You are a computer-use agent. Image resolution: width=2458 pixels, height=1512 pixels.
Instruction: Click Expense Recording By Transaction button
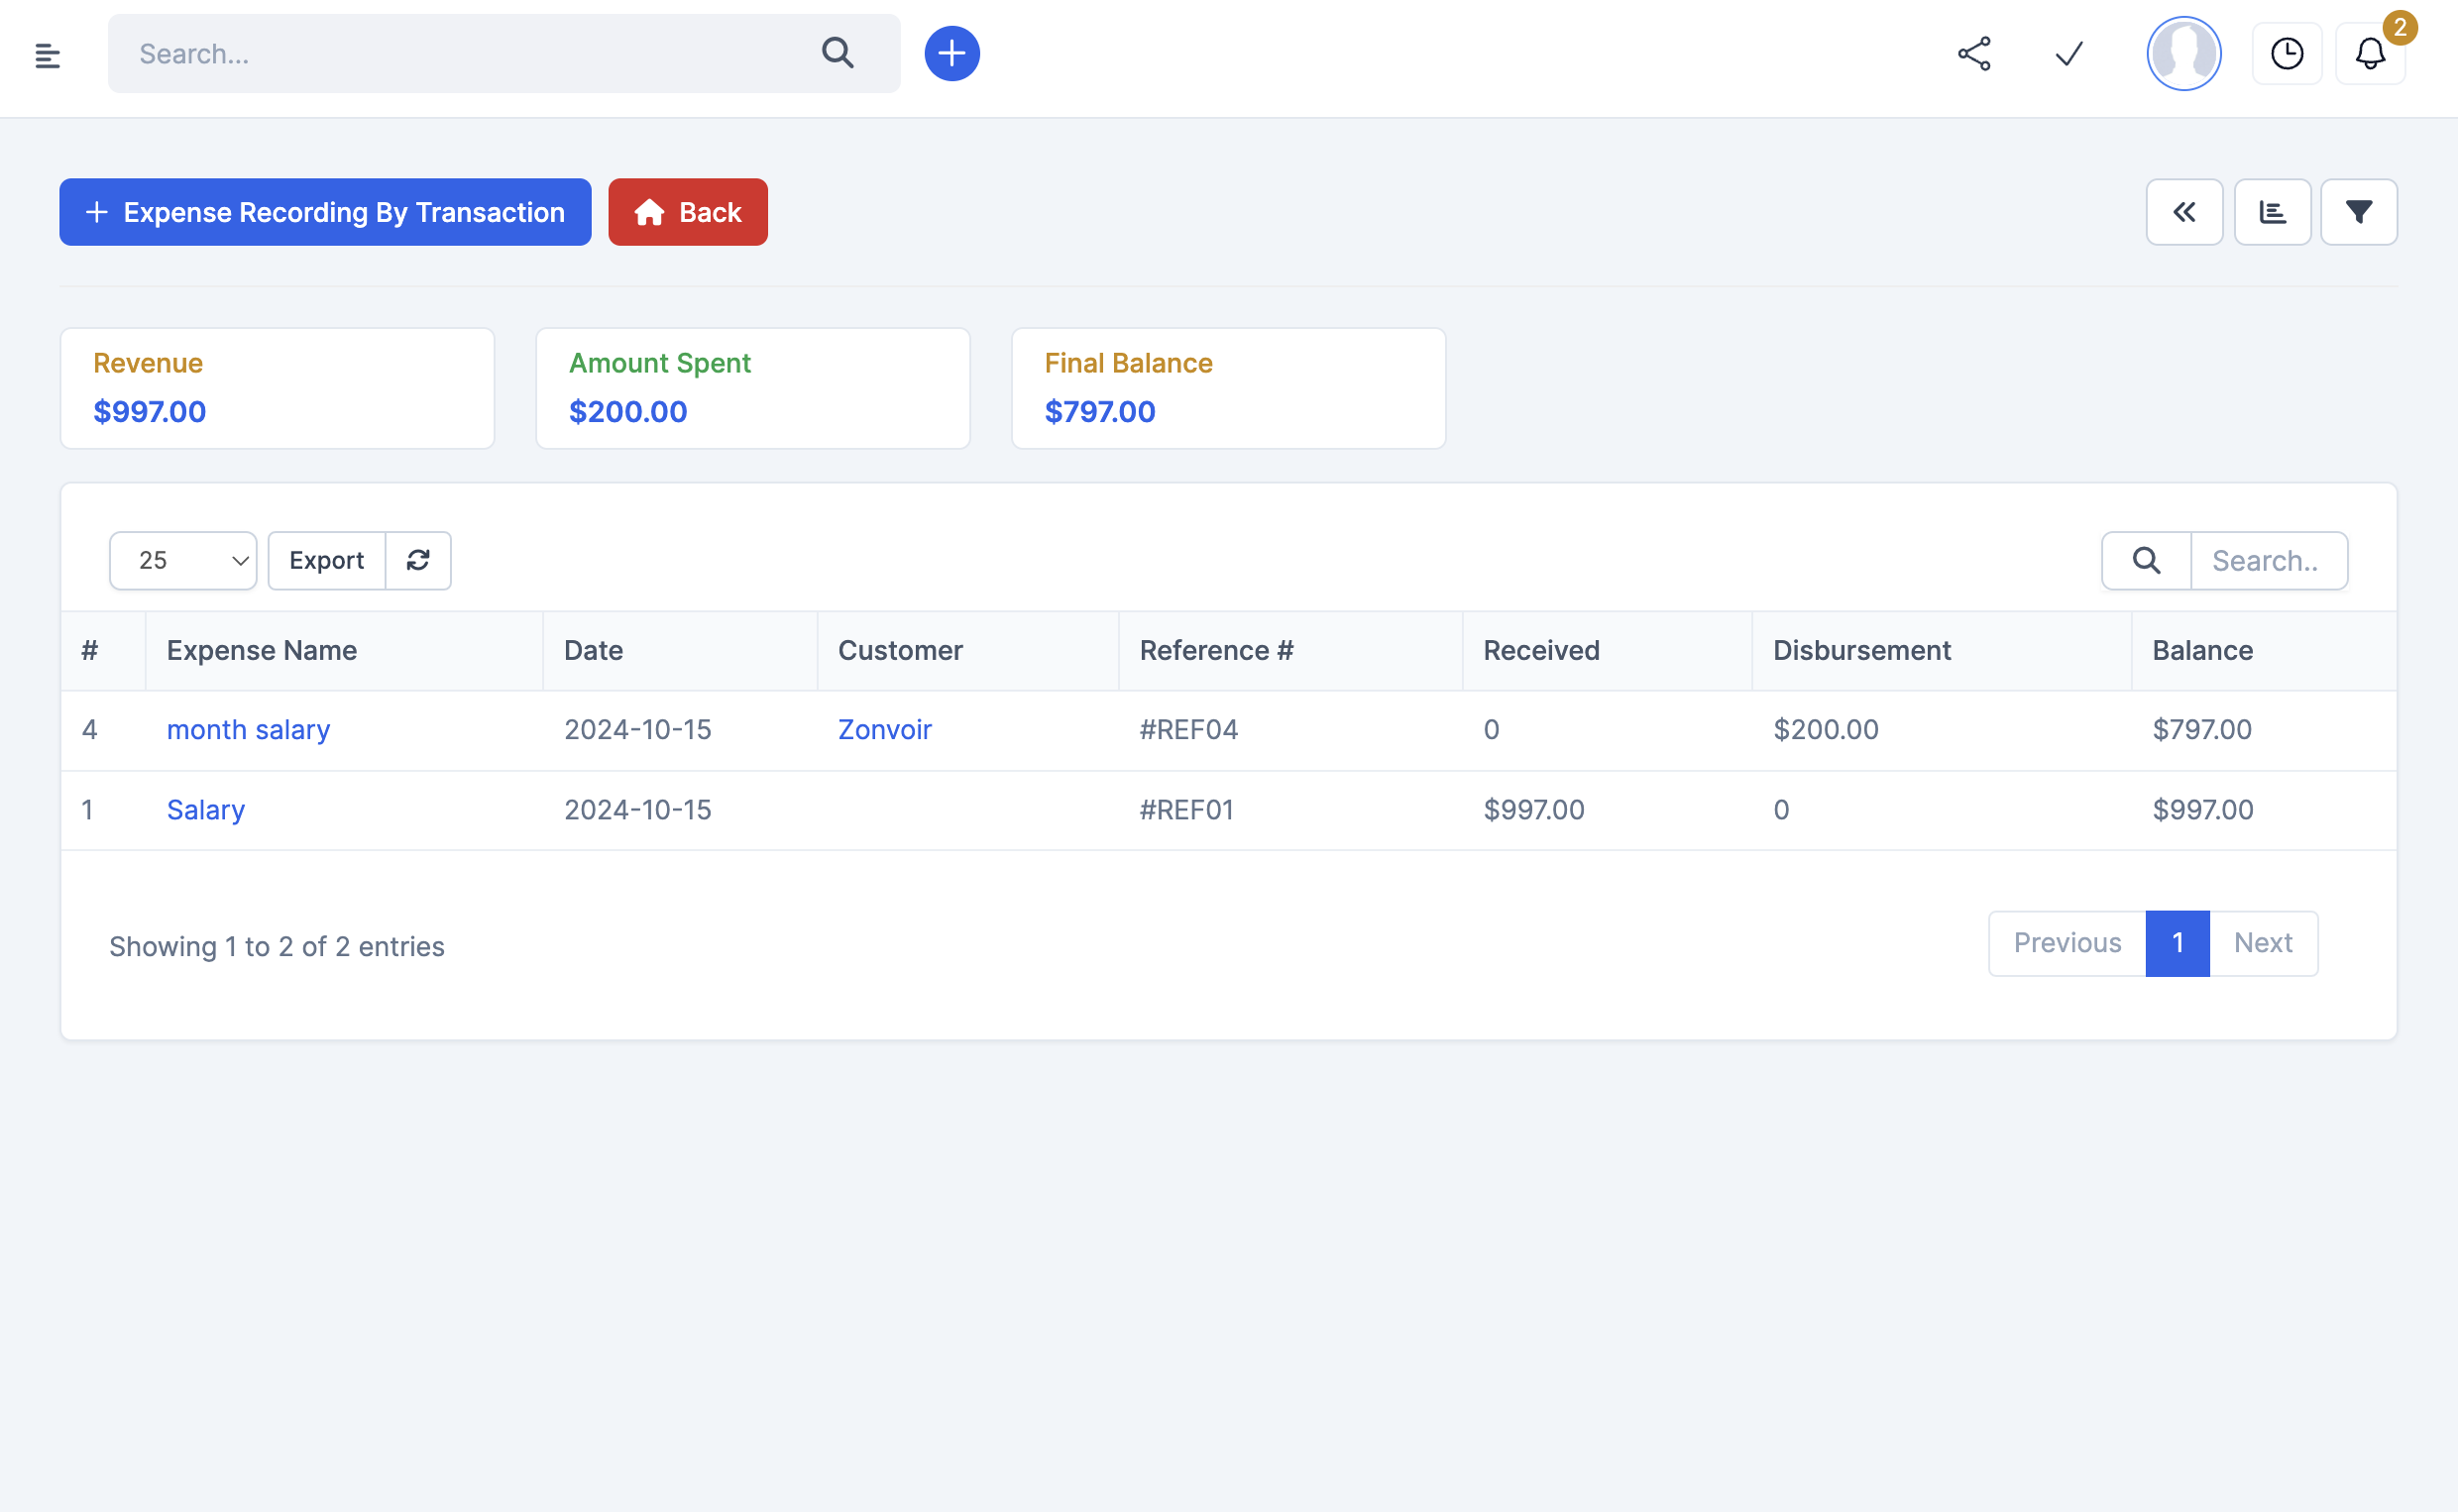325,212
